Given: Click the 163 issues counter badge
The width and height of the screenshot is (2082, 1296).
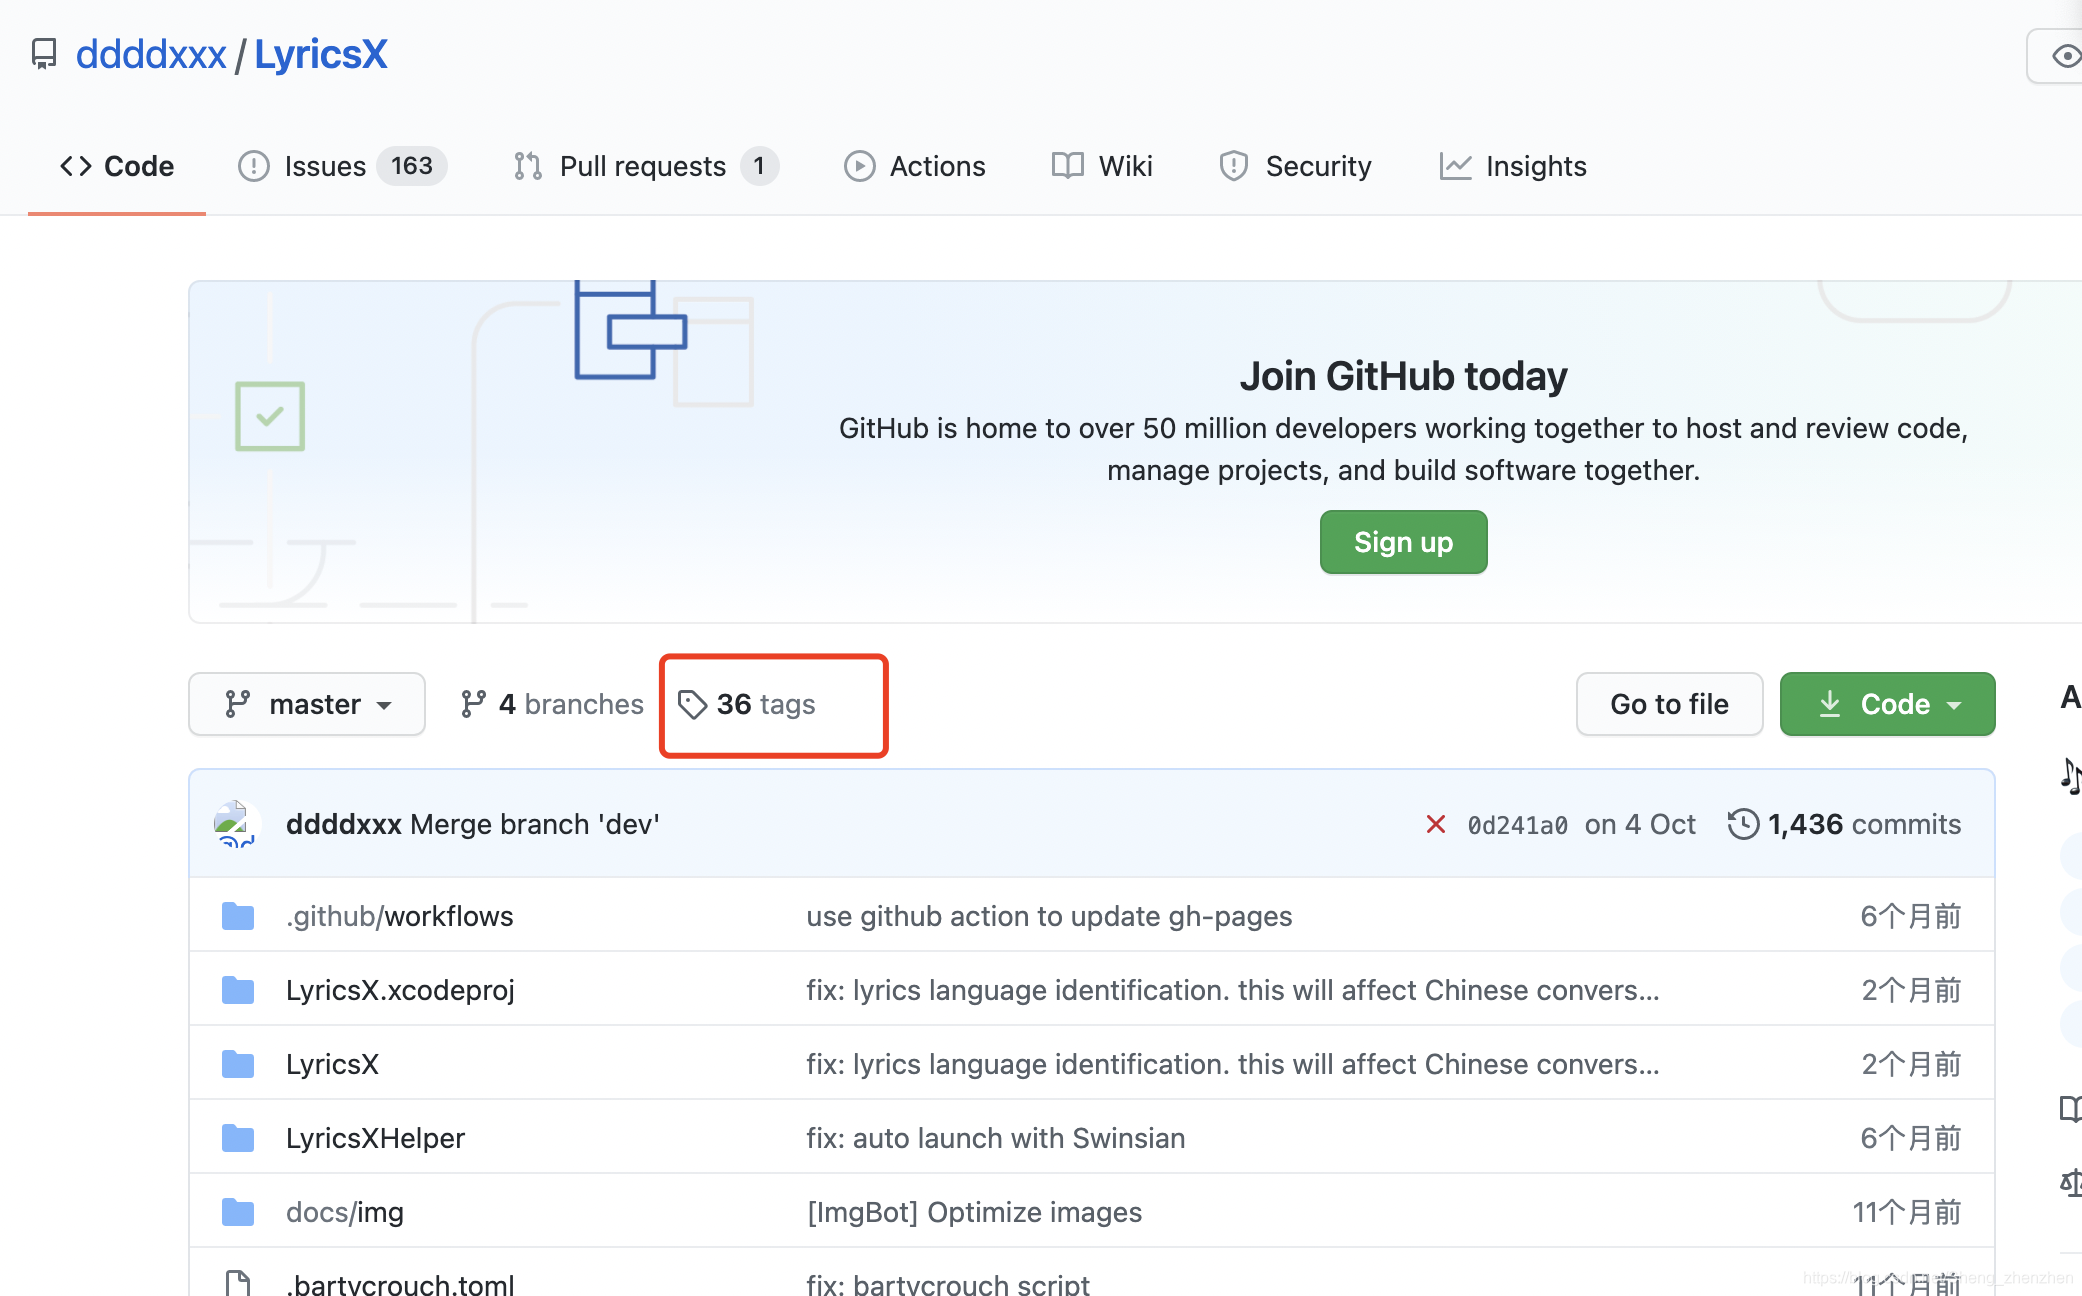Looking at the screenshot, I should [x=412, y=166].
